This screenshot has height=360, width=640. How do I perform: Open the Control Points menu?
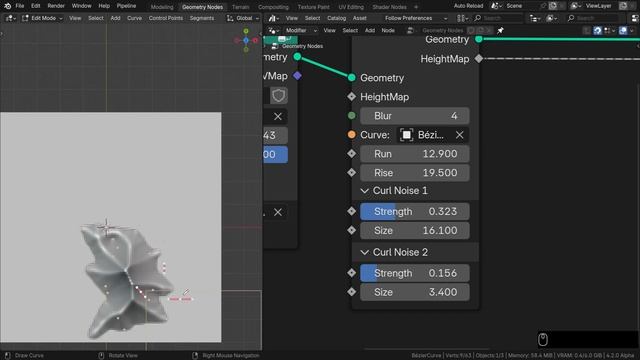tap(165, 18)
